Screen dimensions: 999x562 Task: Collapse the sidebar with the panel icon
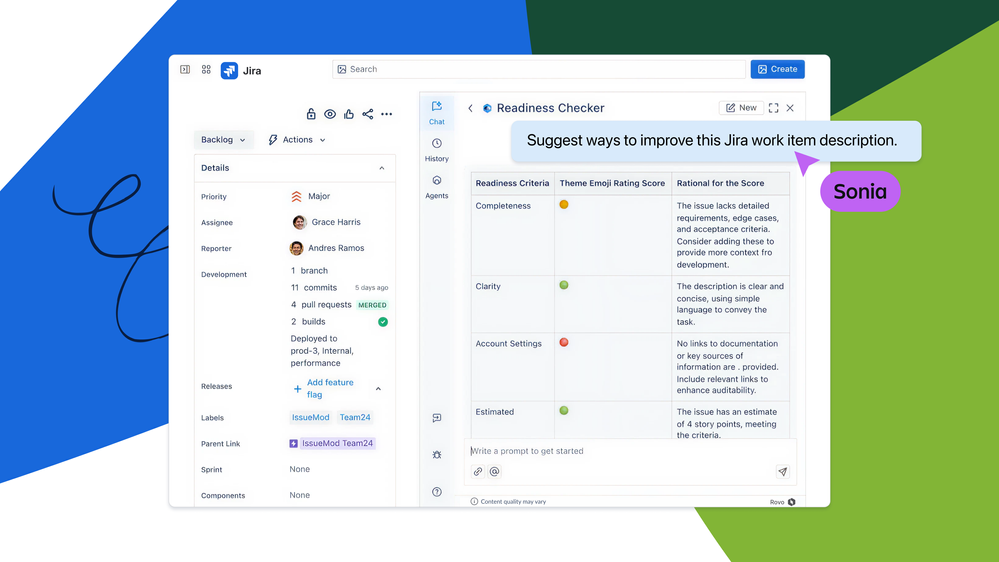pyautogui.click(x=185, y=69)
